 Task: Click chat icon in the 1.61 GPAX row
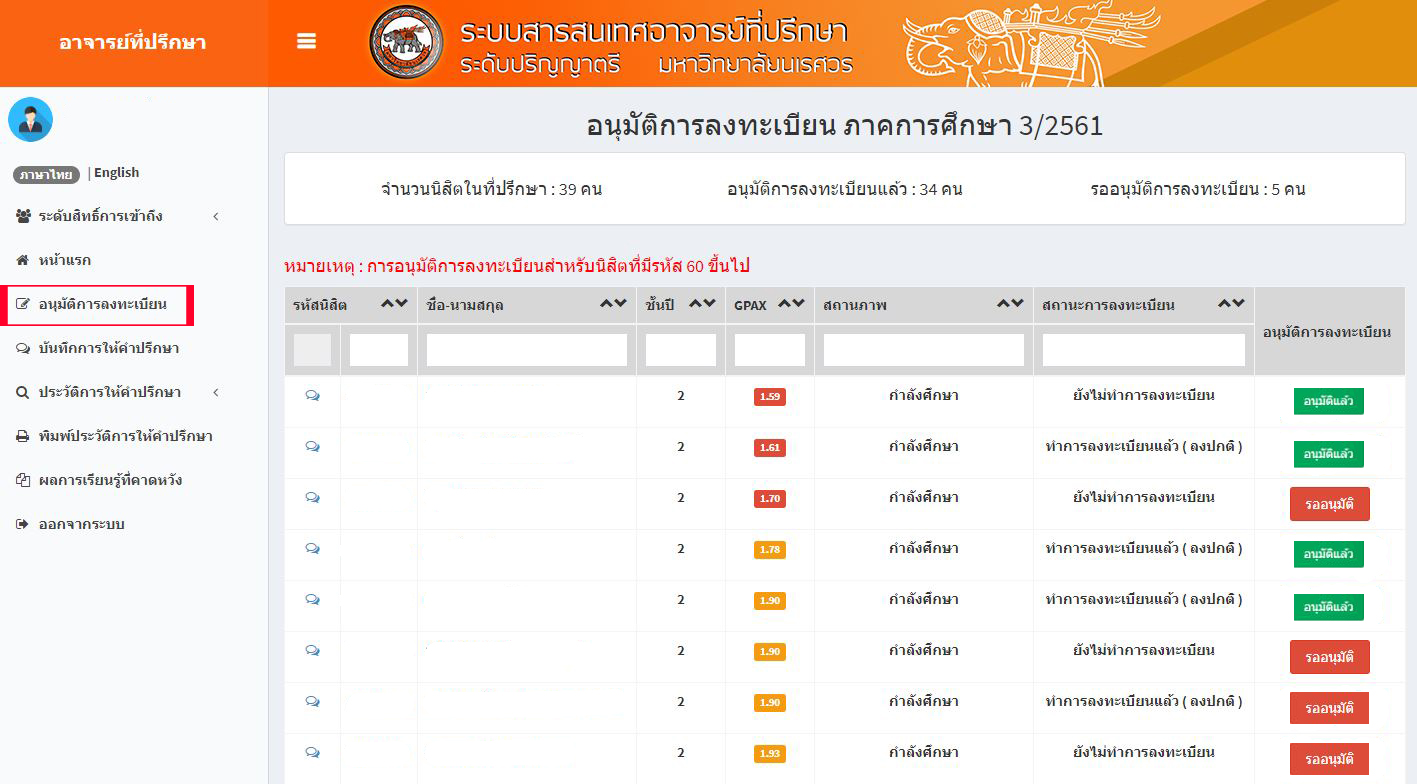[x=312, y=447]
